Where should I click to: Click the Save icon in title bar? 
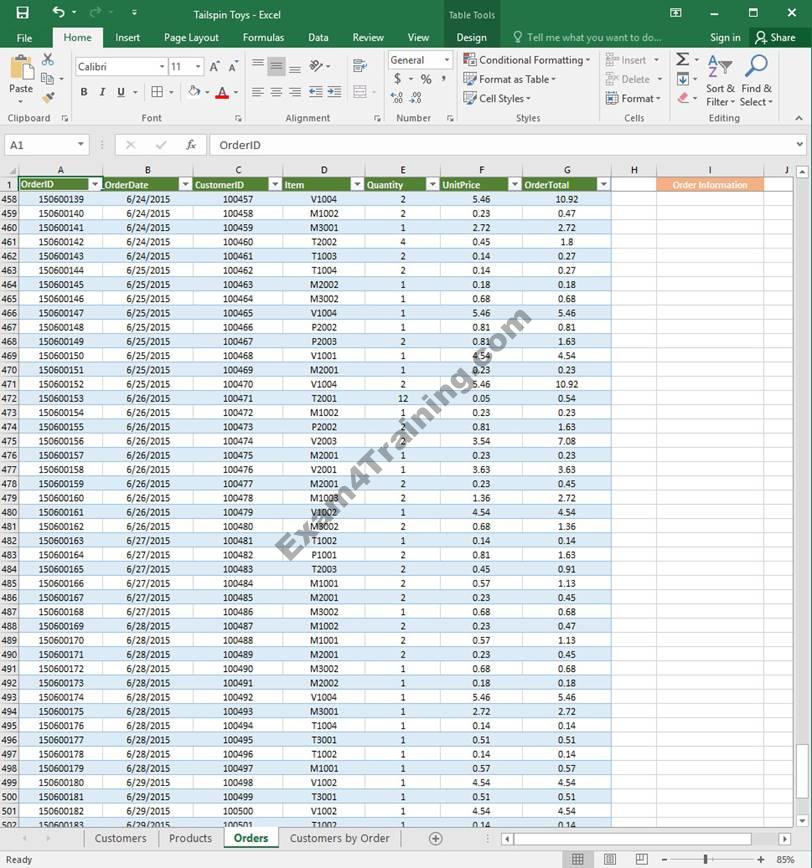[22, 13]
